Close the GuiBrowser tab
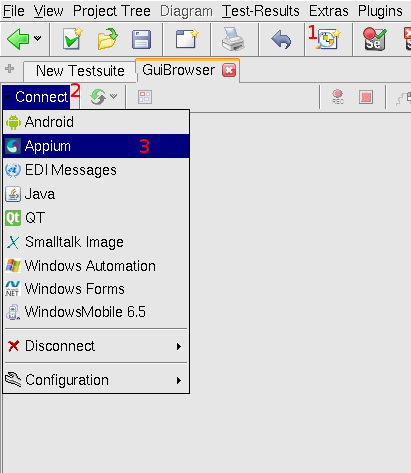Viewport: 411px width, 473px height. click(x=229, y=70)
